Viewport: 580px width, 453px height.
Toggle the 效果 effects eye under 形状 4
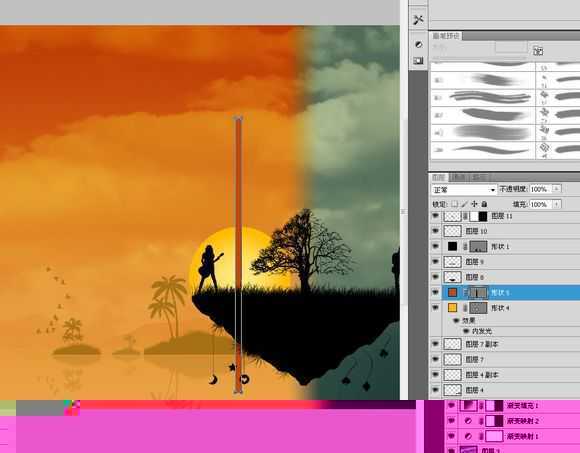pyautogui.click(x=456, y=321)
